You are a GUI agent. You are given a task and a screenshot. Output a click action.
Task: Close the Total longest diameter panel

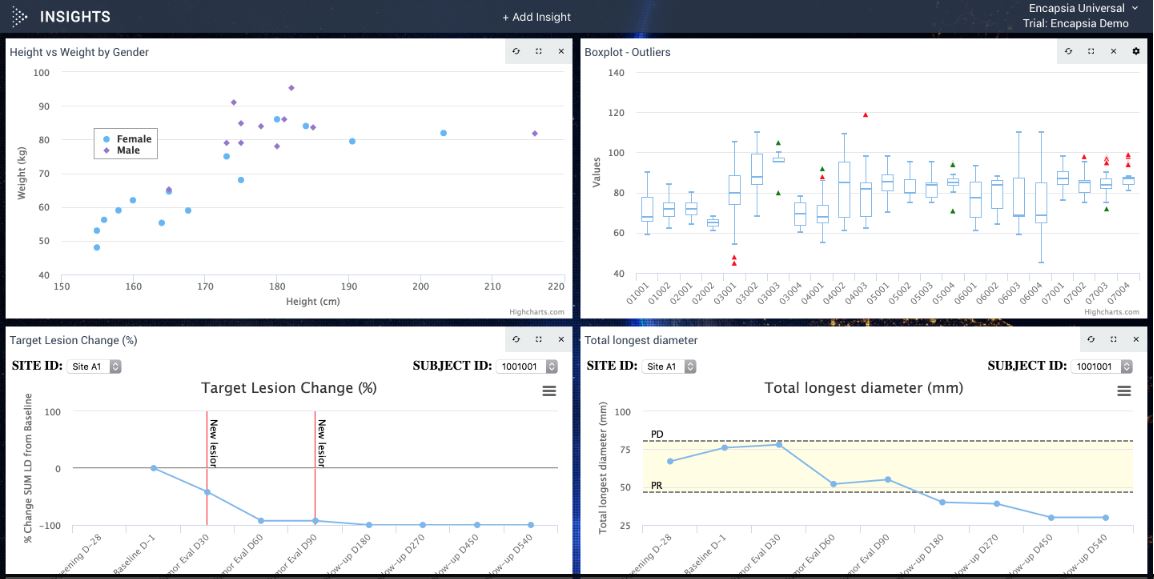(1136, 339)
